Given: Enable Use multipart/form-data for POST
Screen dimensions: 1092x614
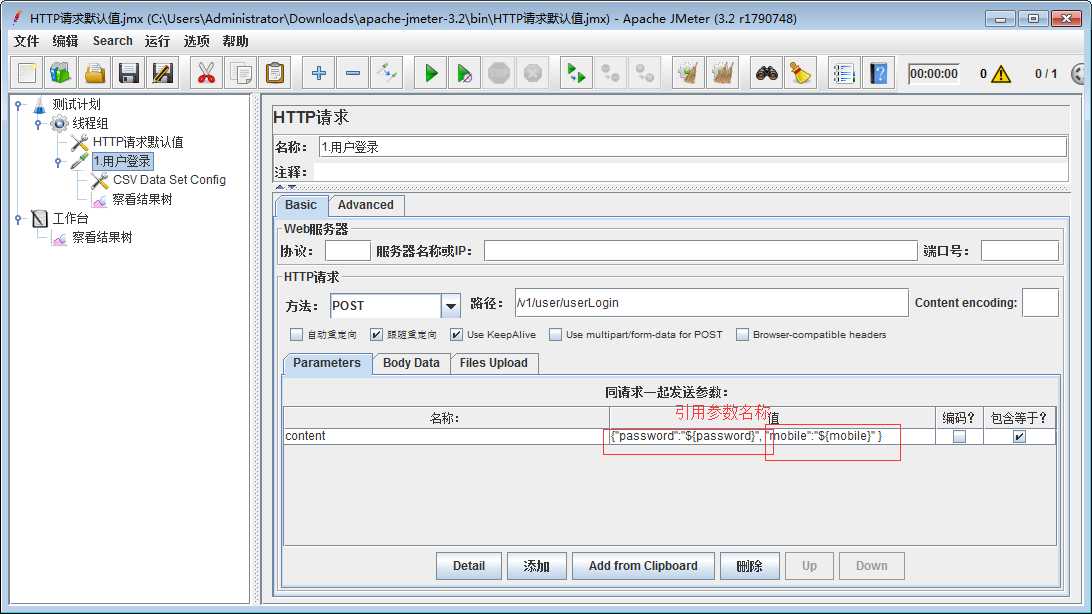Looking at the screenshot, I should (x=555, y=335).
